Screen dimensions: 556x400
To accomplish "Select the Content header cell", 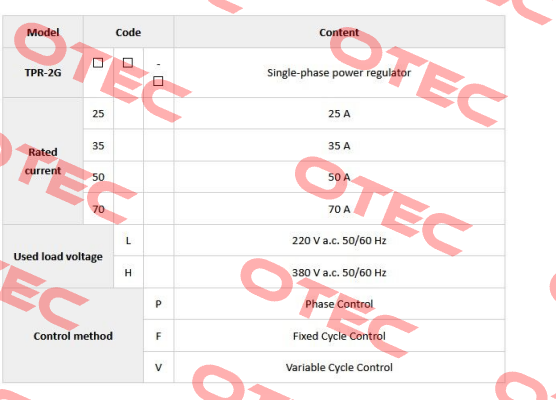I will [x=339, y=32].
